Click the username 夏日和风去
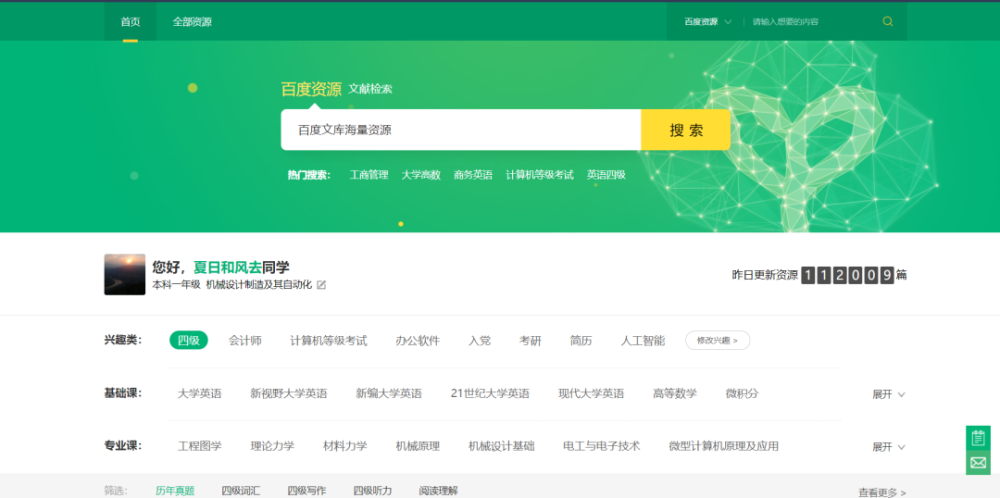Screen dimensions: 1000x498 tap(228, 268)
